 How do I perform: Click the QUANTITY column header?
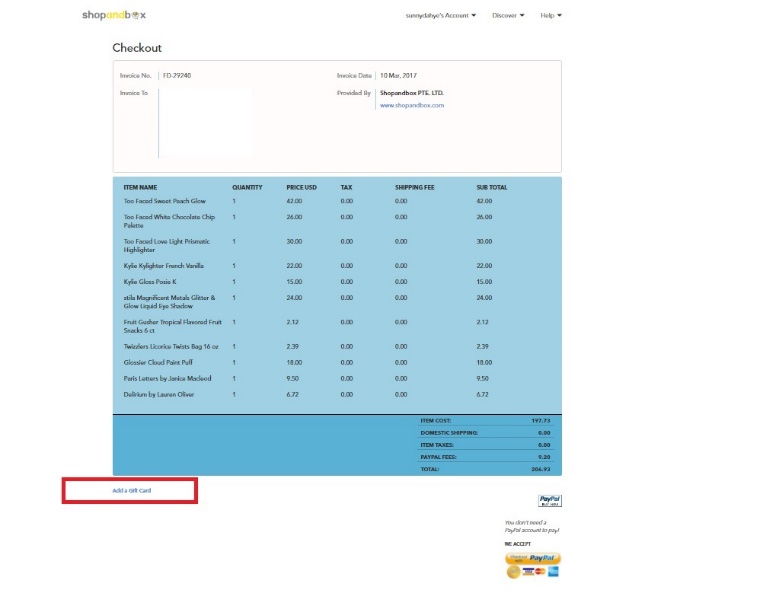coord(247,188)
